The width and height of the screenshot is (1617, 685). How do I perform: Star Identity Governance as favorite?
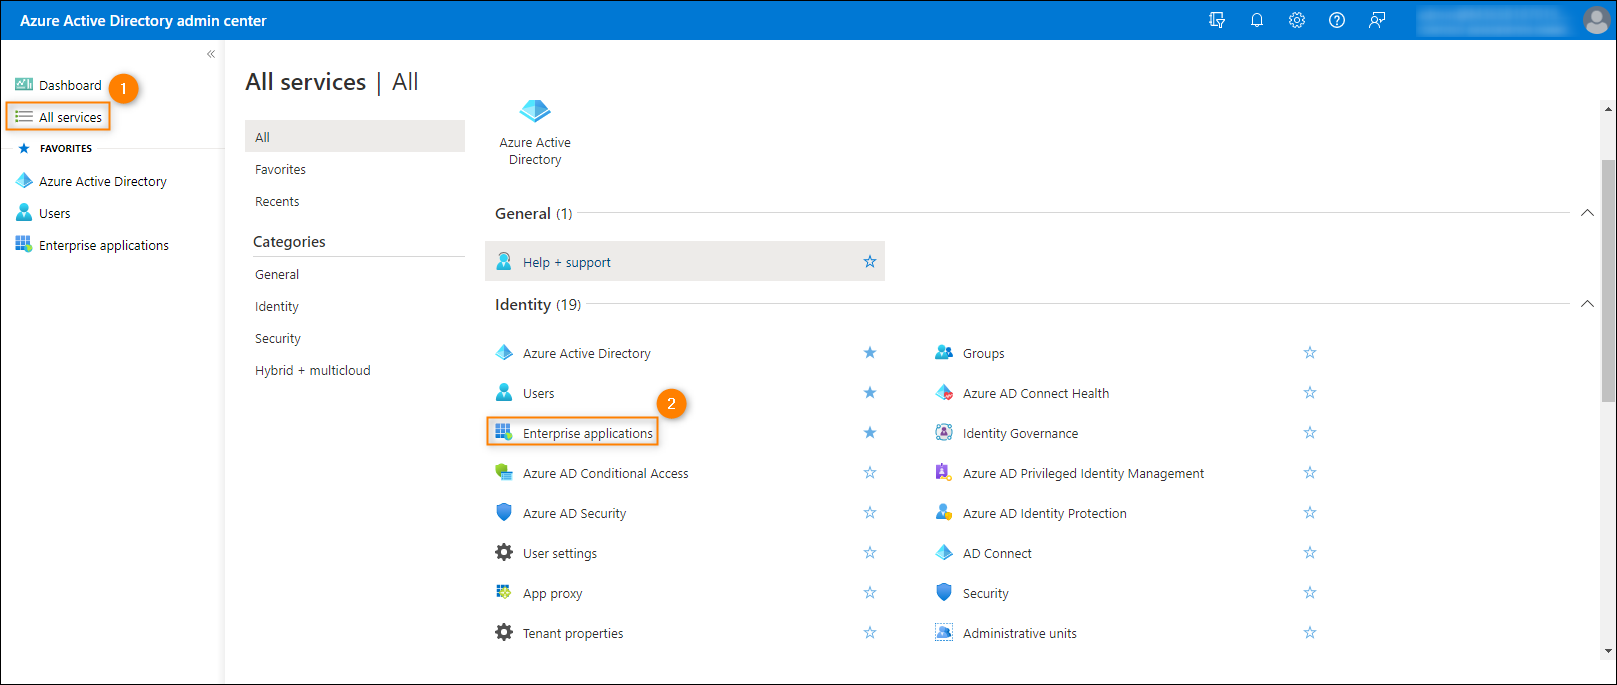(1310, 432)
